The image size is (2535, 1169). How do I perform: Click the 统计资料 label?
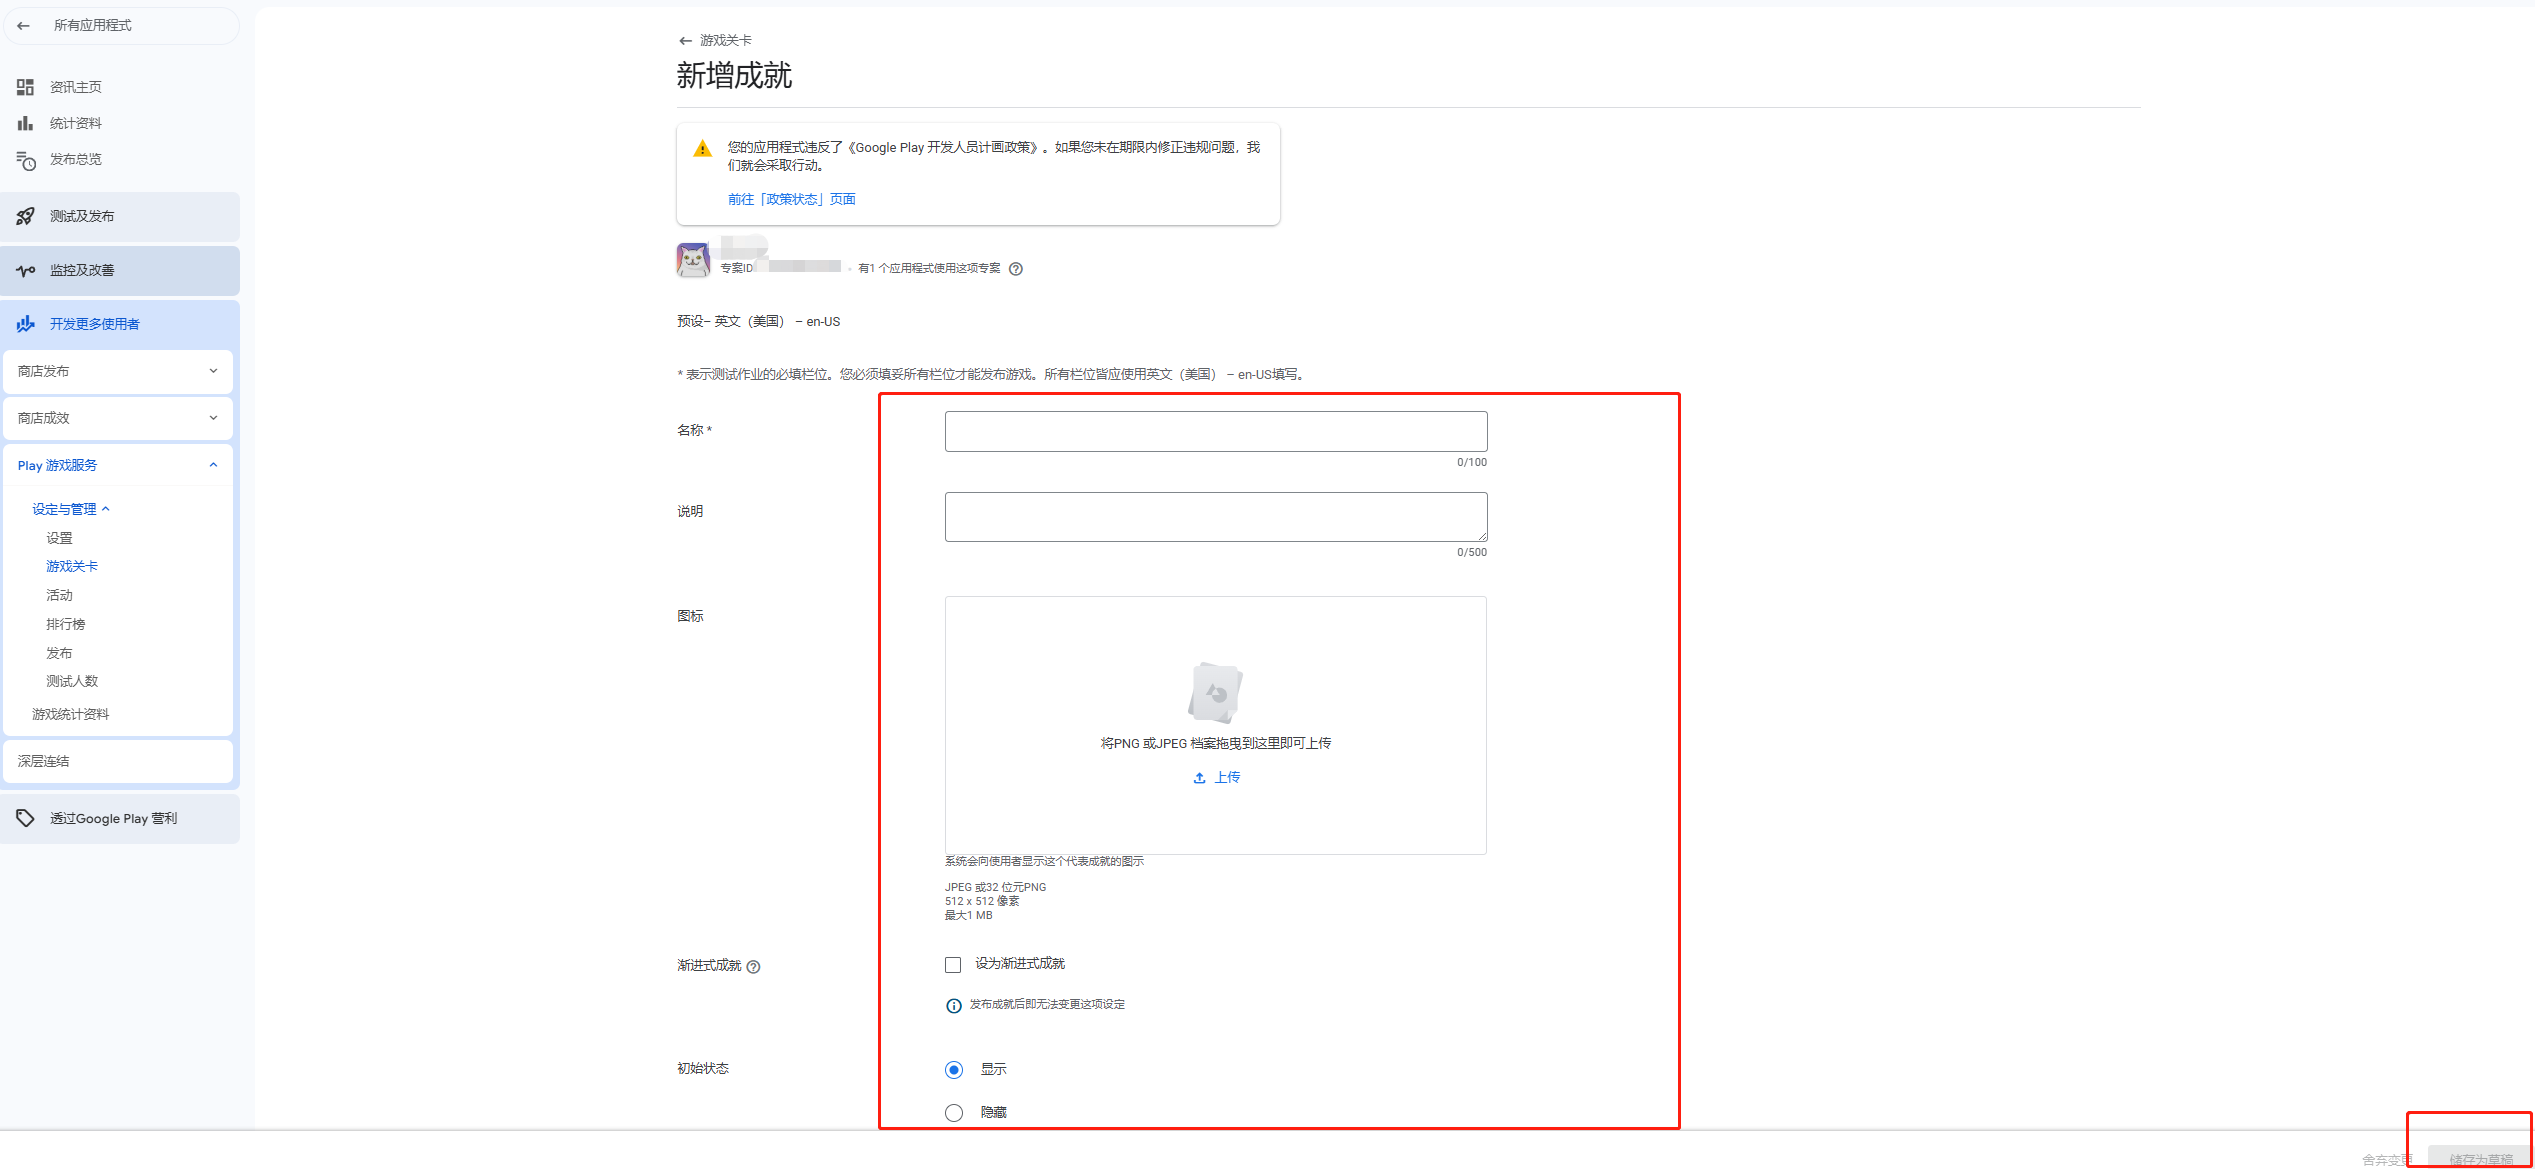[76, 123]
